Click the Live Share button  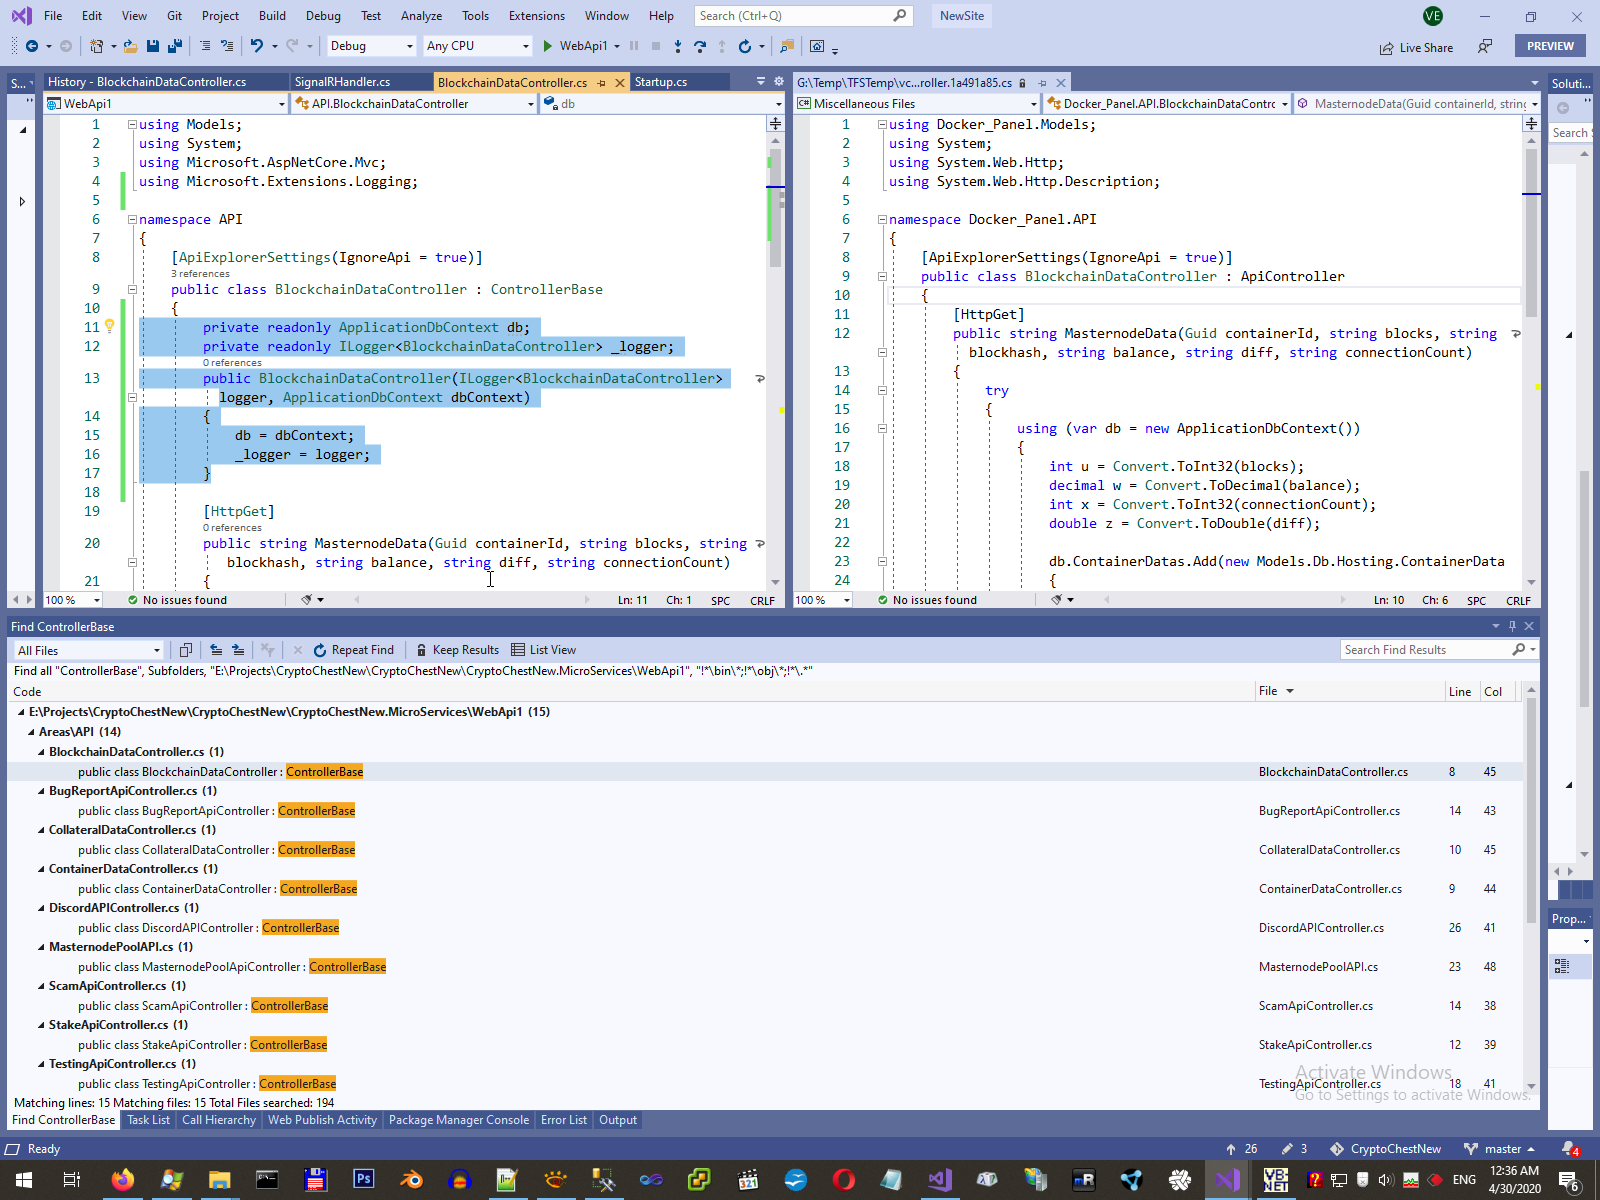(x=1416, y=47)
